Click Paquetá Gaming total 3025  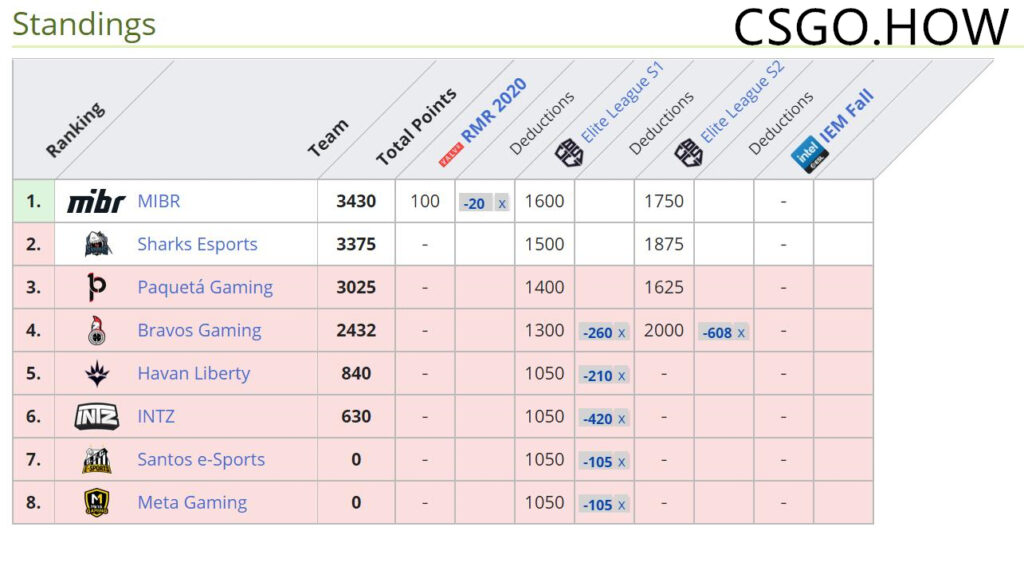tap(356, 287)
